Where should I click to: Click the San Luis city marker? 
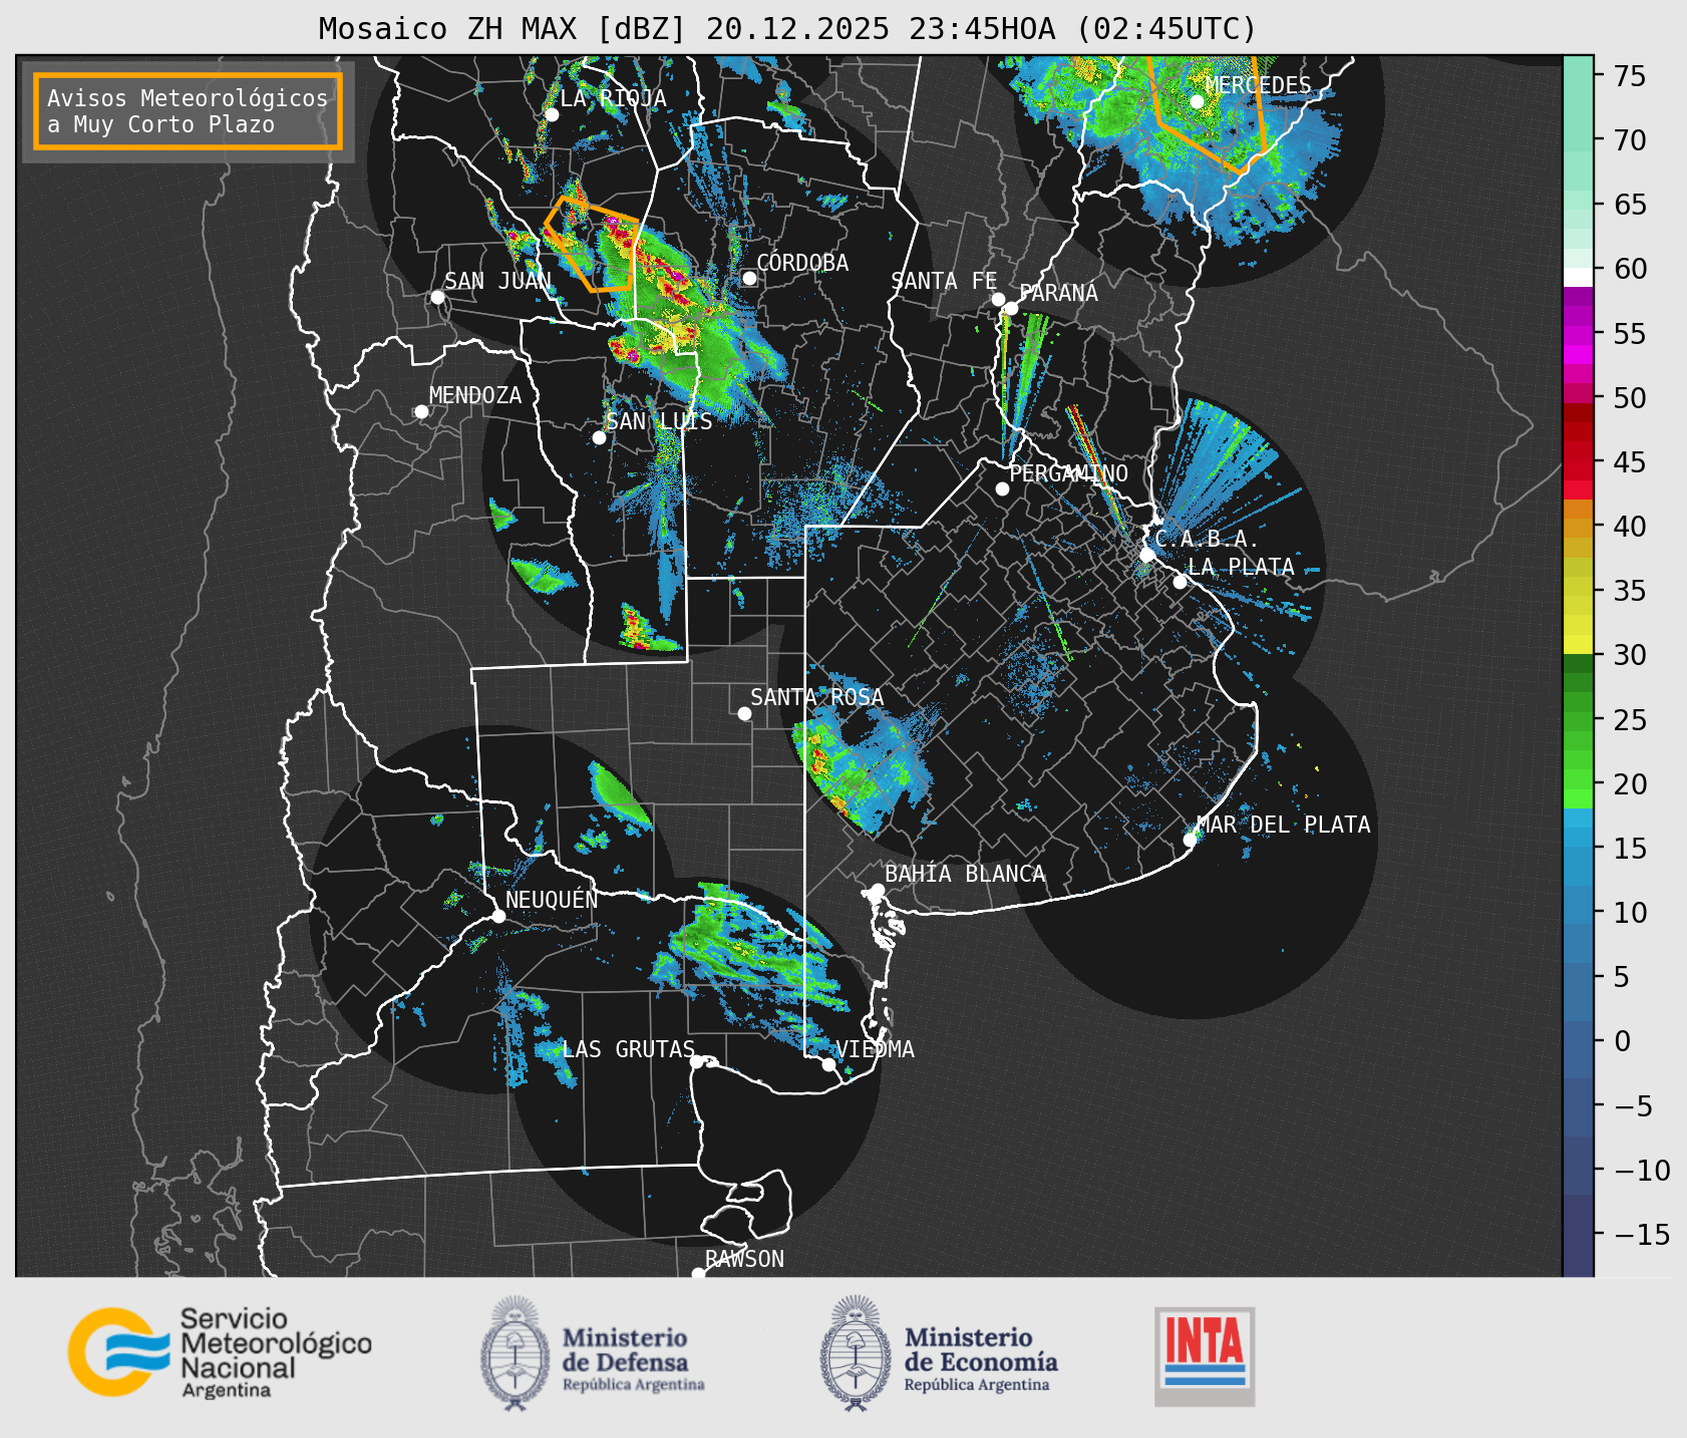point(599,438)
